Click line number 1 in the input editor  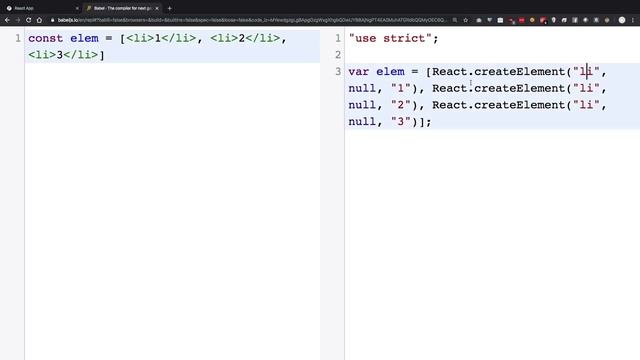[18, 38]
